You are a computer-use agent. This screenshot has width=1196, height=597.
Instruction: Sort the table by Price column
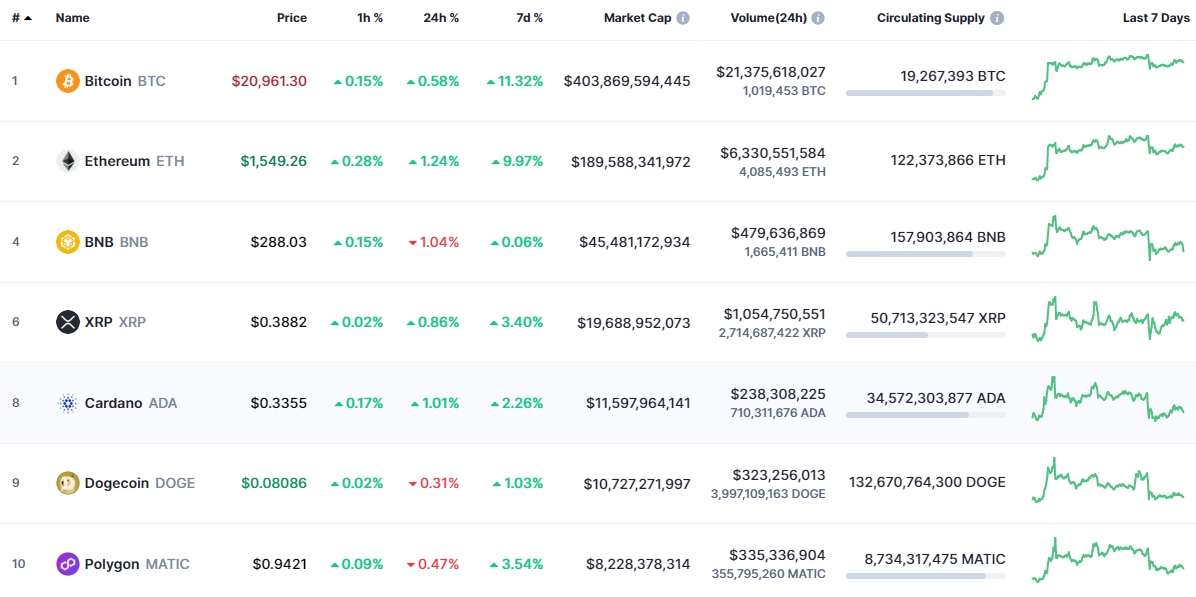point(292,18)
